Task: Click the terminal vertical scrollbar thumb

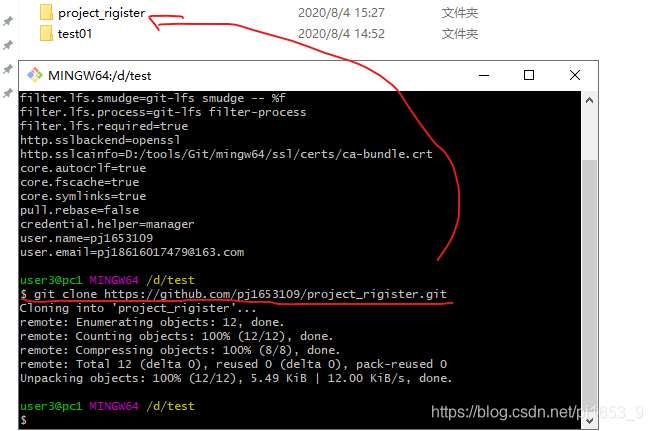Action: (x=589, y=285)
